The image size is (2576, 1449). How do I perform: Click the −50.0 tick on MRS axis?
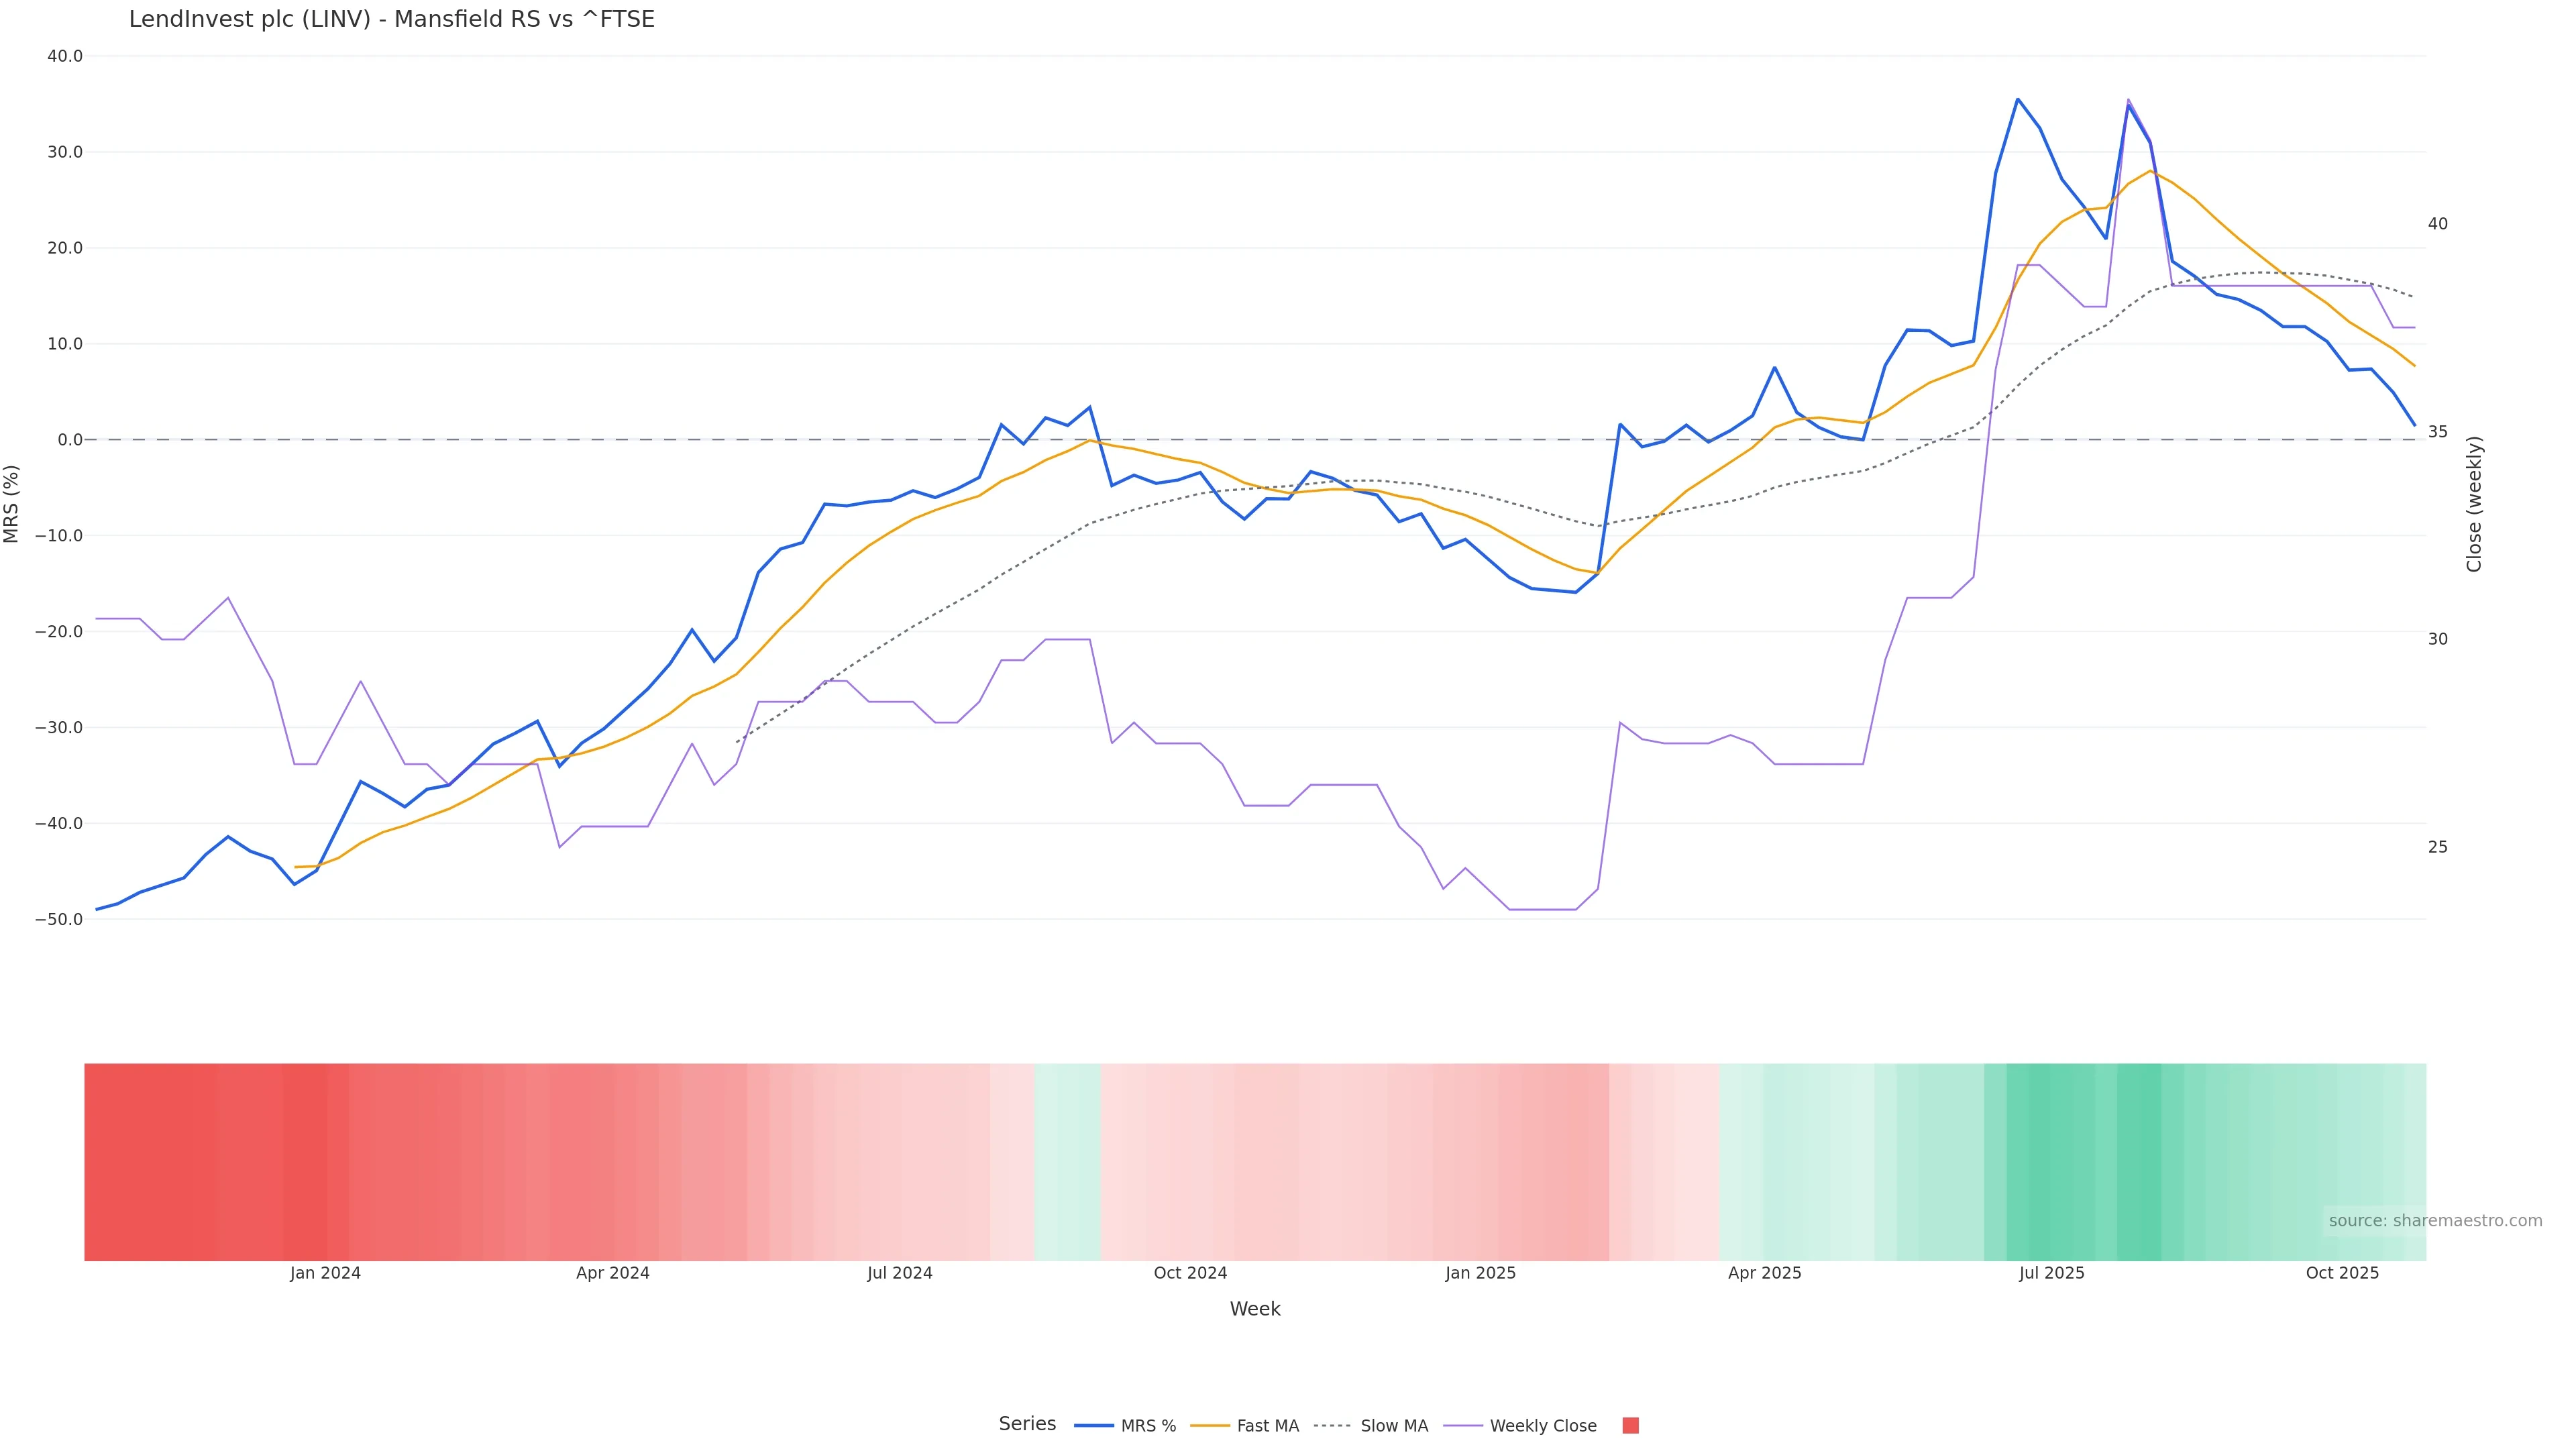tap(59, 919)
